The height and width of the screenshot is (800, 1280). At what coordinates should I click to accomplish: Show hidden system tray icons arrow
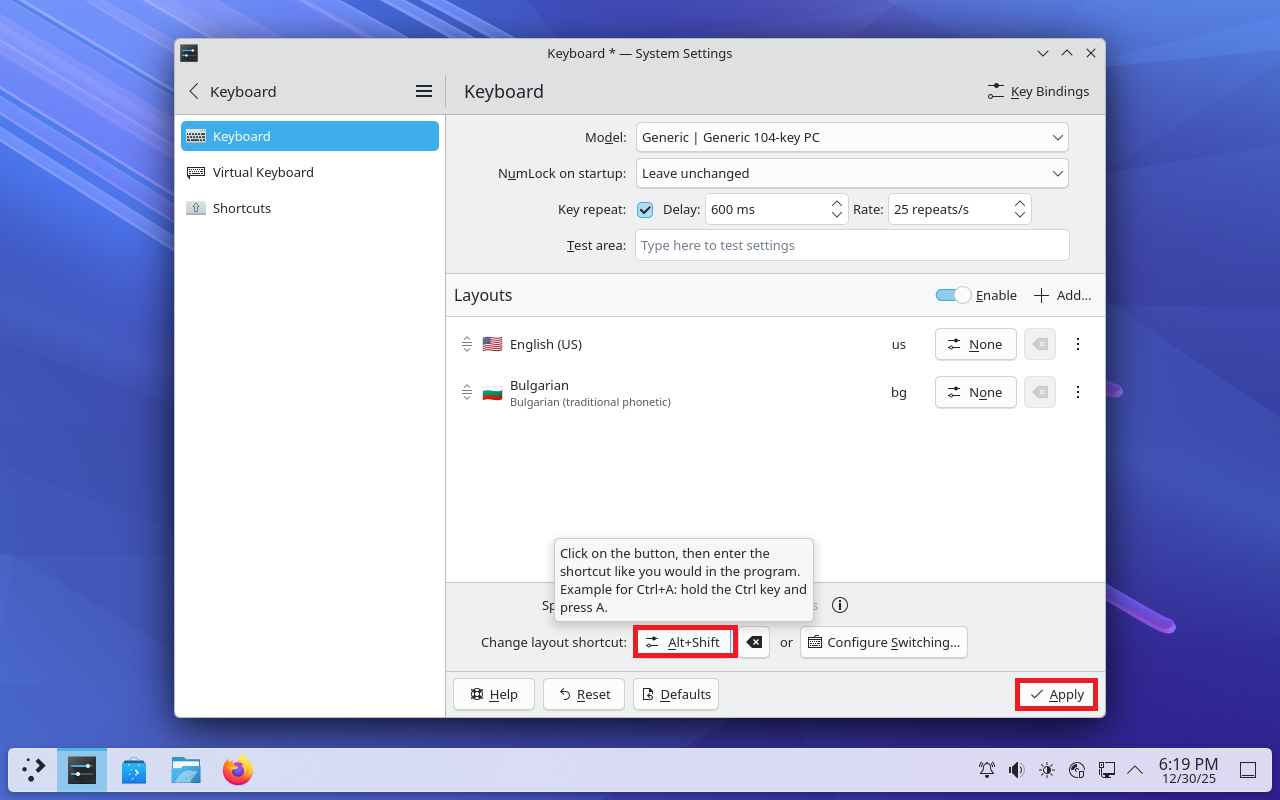pyautogui.click(x=1135, y=770)
